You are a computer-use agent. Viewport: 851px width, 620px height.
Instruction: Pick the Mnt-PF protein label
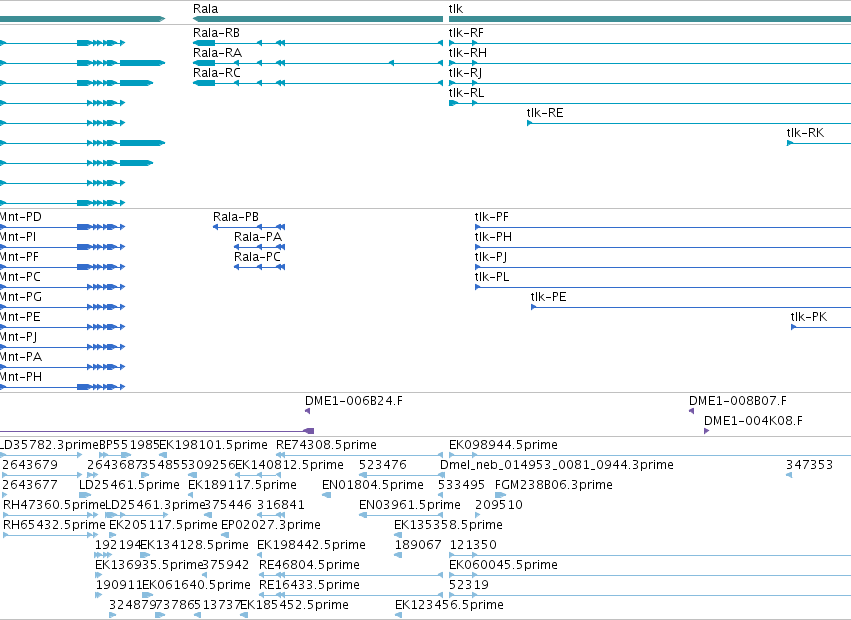click(x=20, y=257)
